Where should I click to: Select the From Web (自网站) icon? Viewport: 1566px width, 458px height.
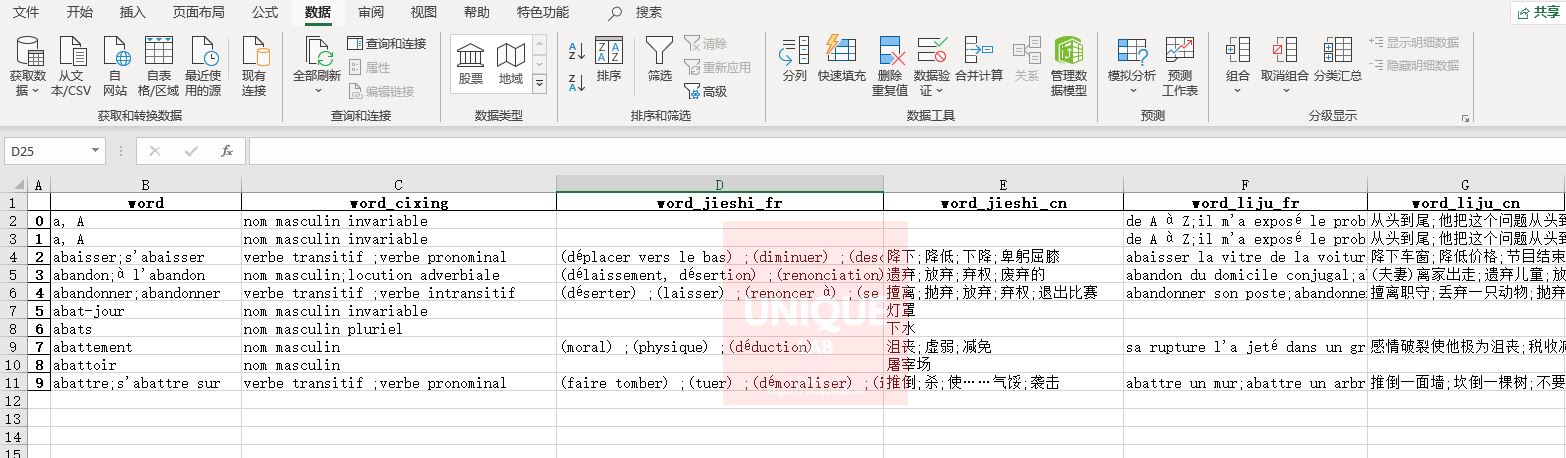pos(115,52)
